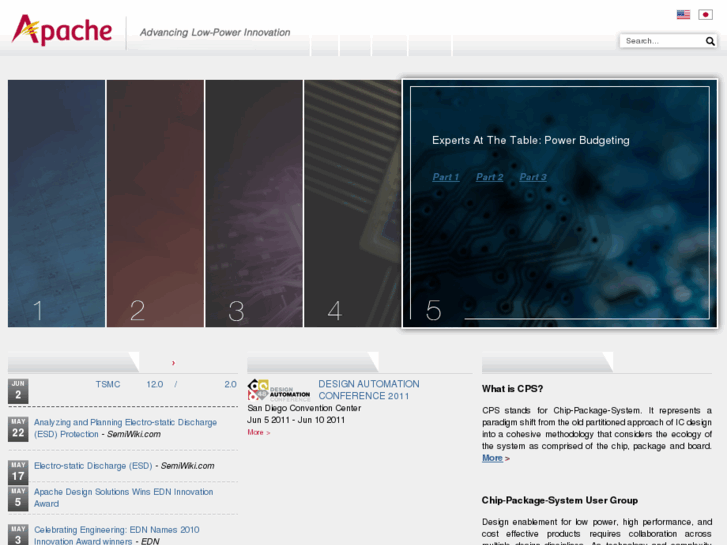Click Chip-Package-System User Group heading
The height and width of the screenshot is (545, 727).
tap(560, 500)
